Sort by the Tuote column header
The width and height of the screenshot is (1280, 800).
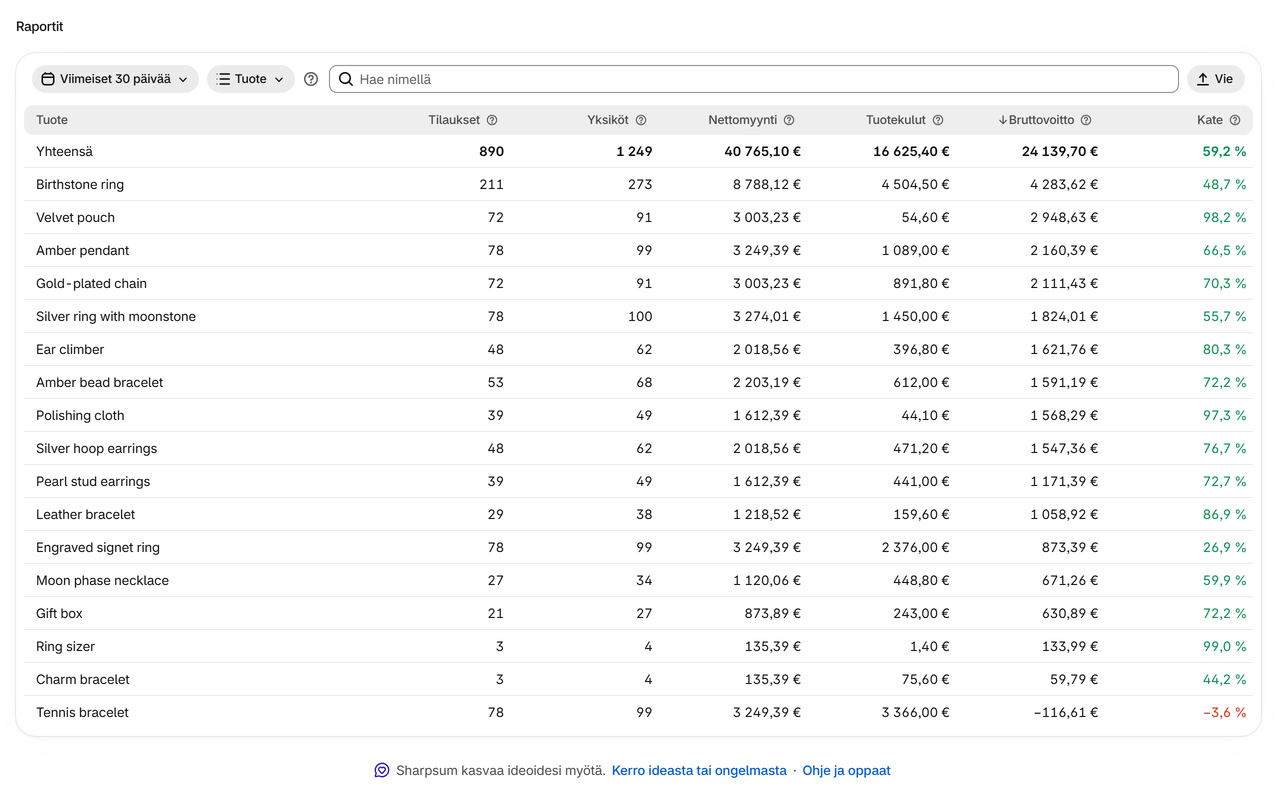tap(52, 120)
